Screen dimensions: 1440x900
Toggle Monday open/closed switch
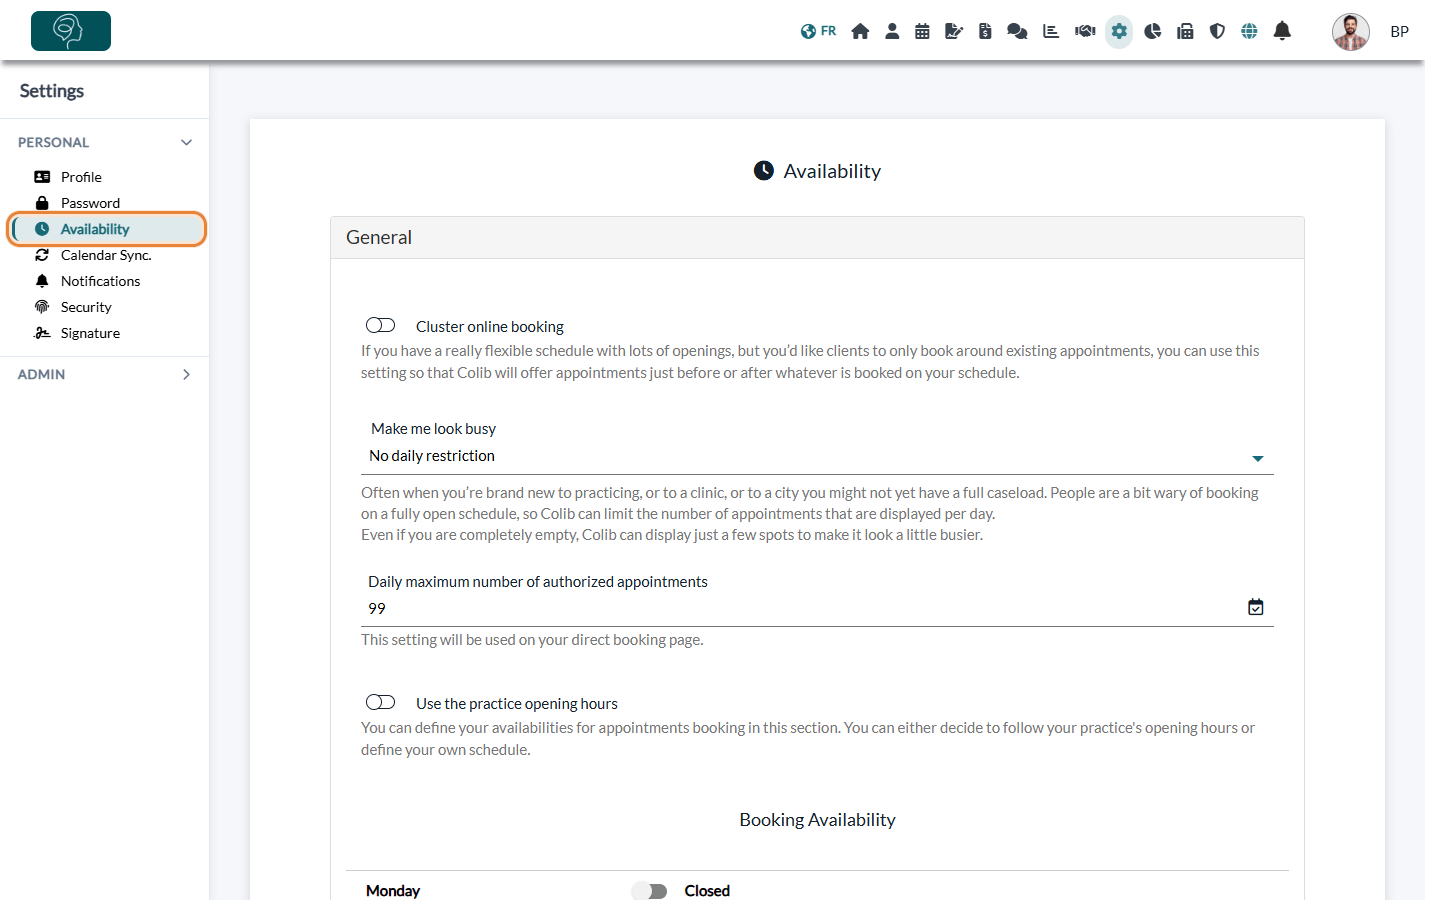pyautogui.click(x=649, y=891)
